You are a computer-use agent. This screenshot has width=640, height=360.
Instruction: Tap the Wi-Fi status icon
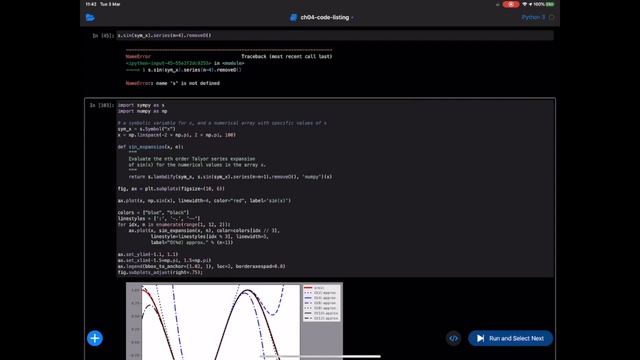(x=524, y=4)
